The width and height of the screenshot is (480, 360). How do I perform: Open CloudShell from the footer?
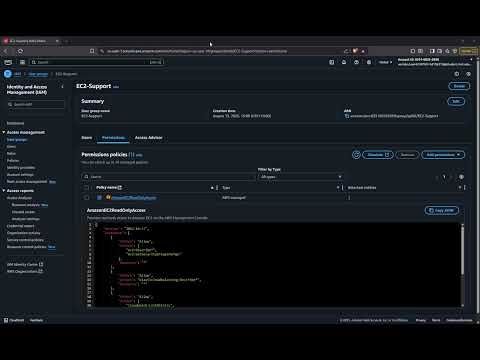14,320
